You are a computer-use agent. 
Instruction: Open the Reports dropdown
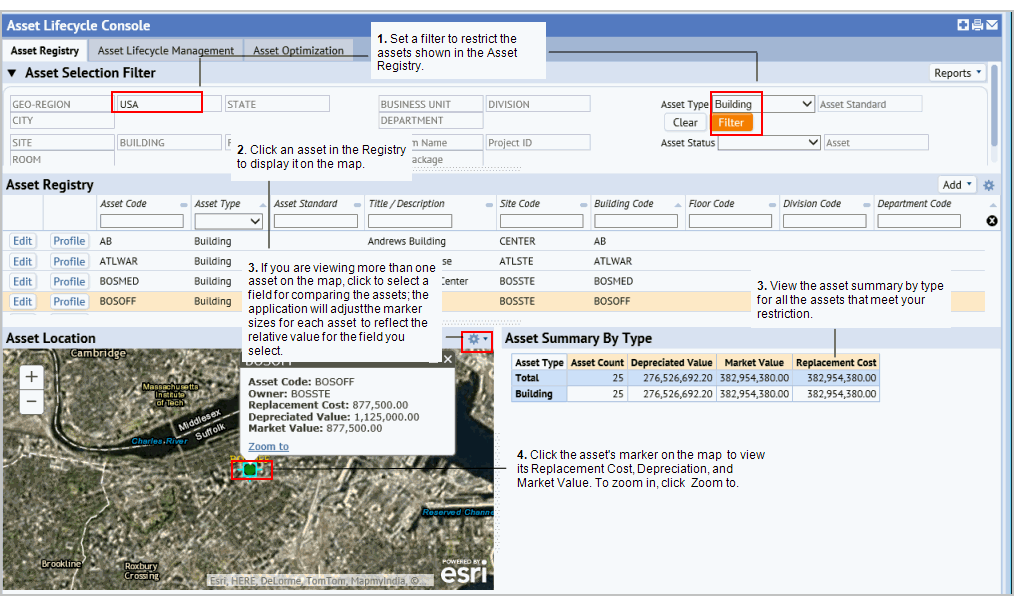pyautogui.click(x=956, y=72)
